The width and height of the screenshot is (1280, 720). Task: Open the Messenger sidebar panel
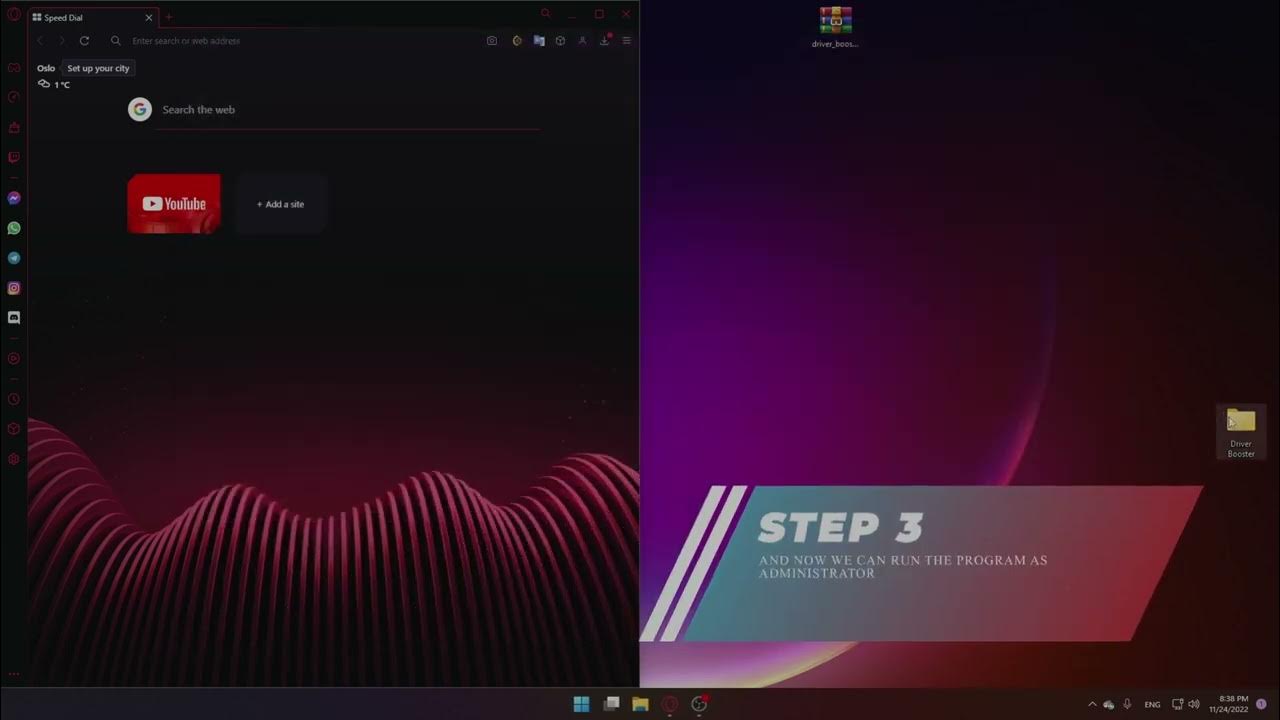(x=14, y=198)
